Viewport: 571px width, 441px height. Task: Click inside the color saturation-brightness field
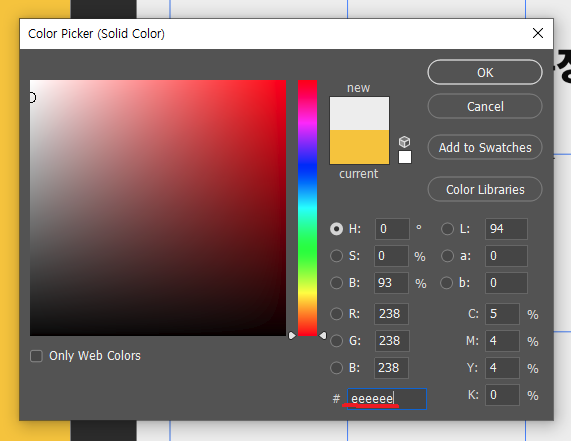point(158,208)
